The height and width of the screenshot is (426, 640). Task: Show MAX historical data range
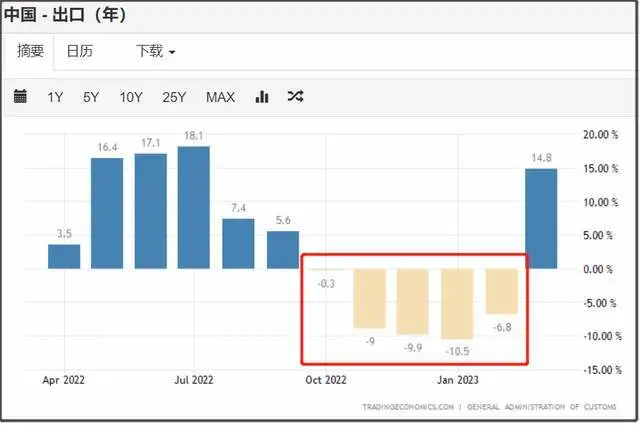(220, 97)
